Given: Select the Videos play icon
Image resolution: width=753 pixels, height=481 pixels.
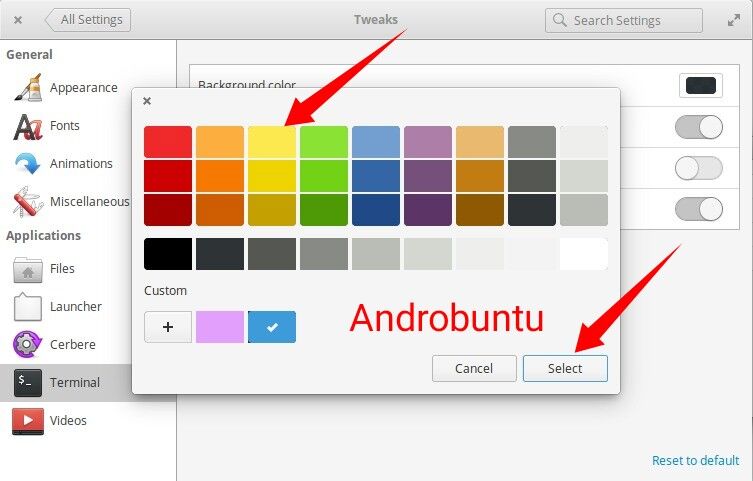Looking at the screenshot, I should pyautogui.click(x=28, y=421).
